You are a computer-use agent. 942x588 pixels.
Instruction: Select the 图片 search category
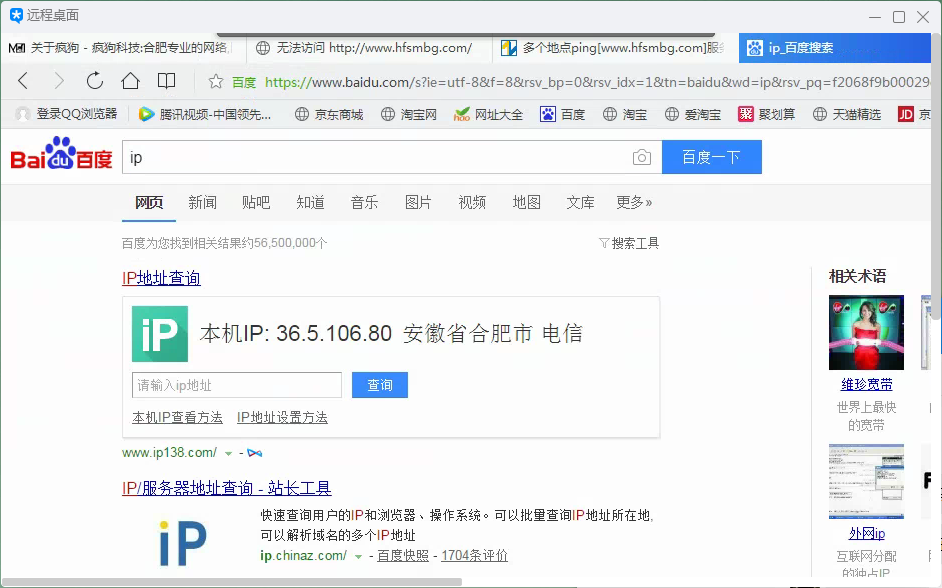(x=418, y=202)
